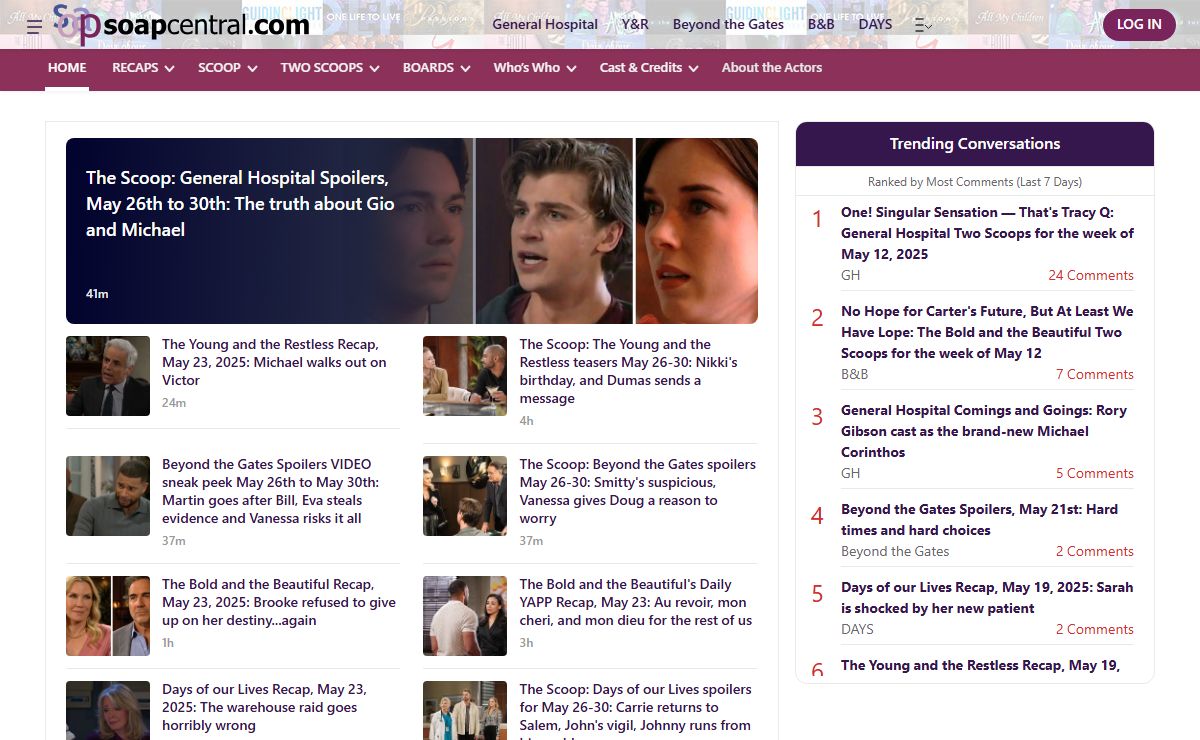Open Days Recap Sarah is shocked article
This screenshot has width=1200, height=740.
(987, 598)
